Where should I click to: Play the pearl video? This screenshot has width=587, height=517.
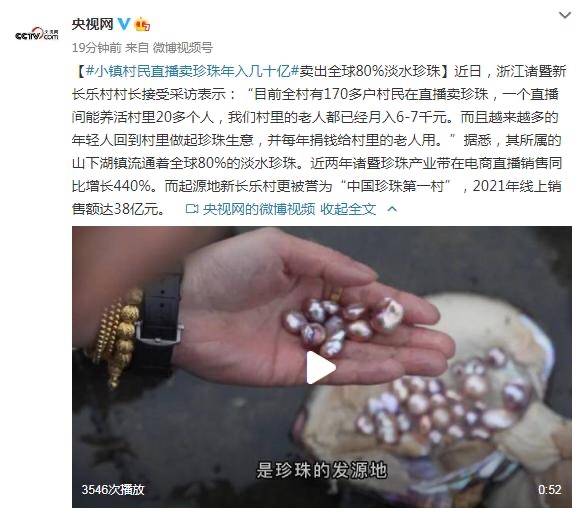pos(321,368)
